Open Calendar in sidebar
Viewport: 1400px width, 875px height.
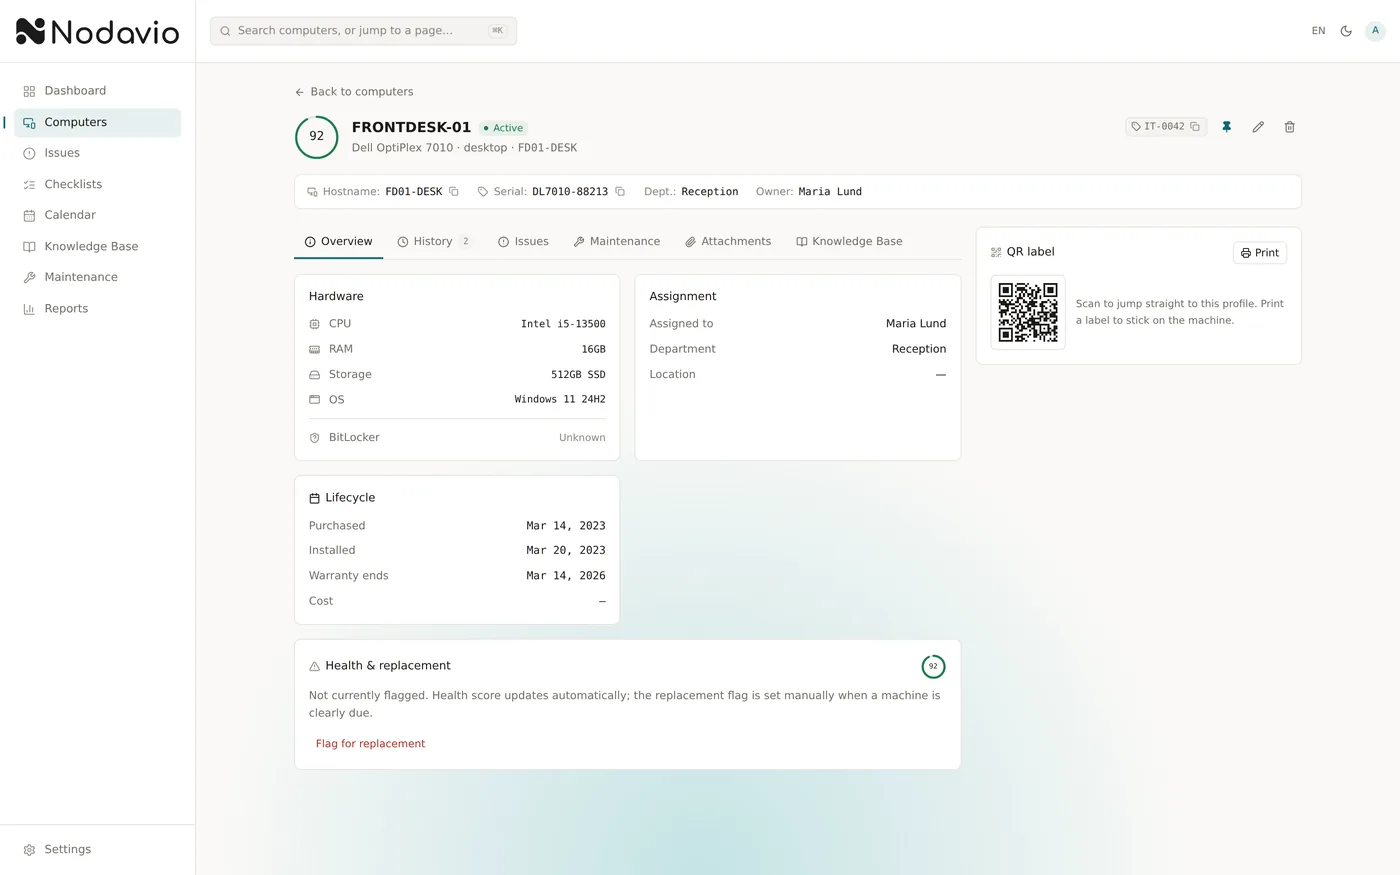tap(97, 215)
